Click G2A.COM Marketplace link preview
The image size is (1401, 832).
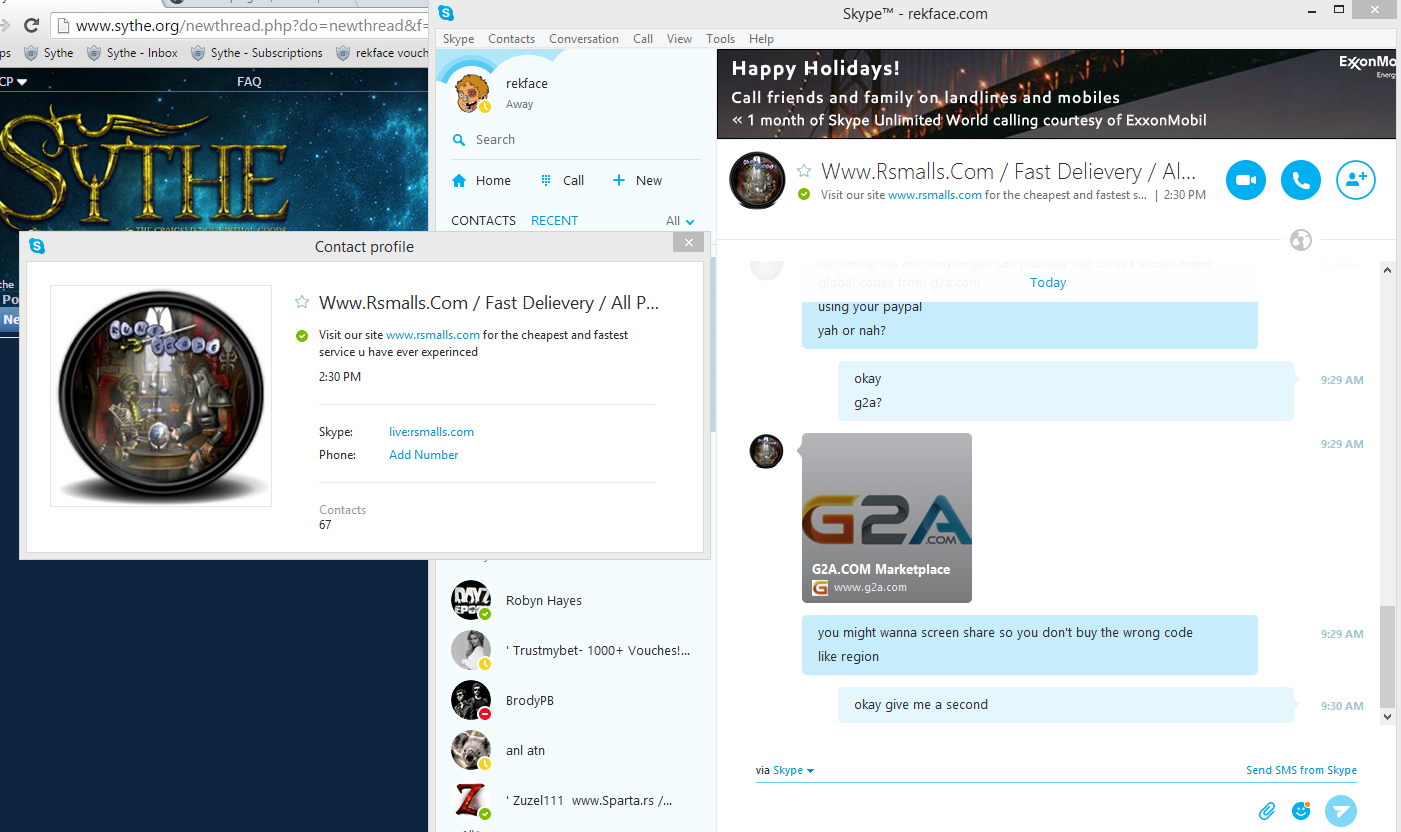coord(887,518)
